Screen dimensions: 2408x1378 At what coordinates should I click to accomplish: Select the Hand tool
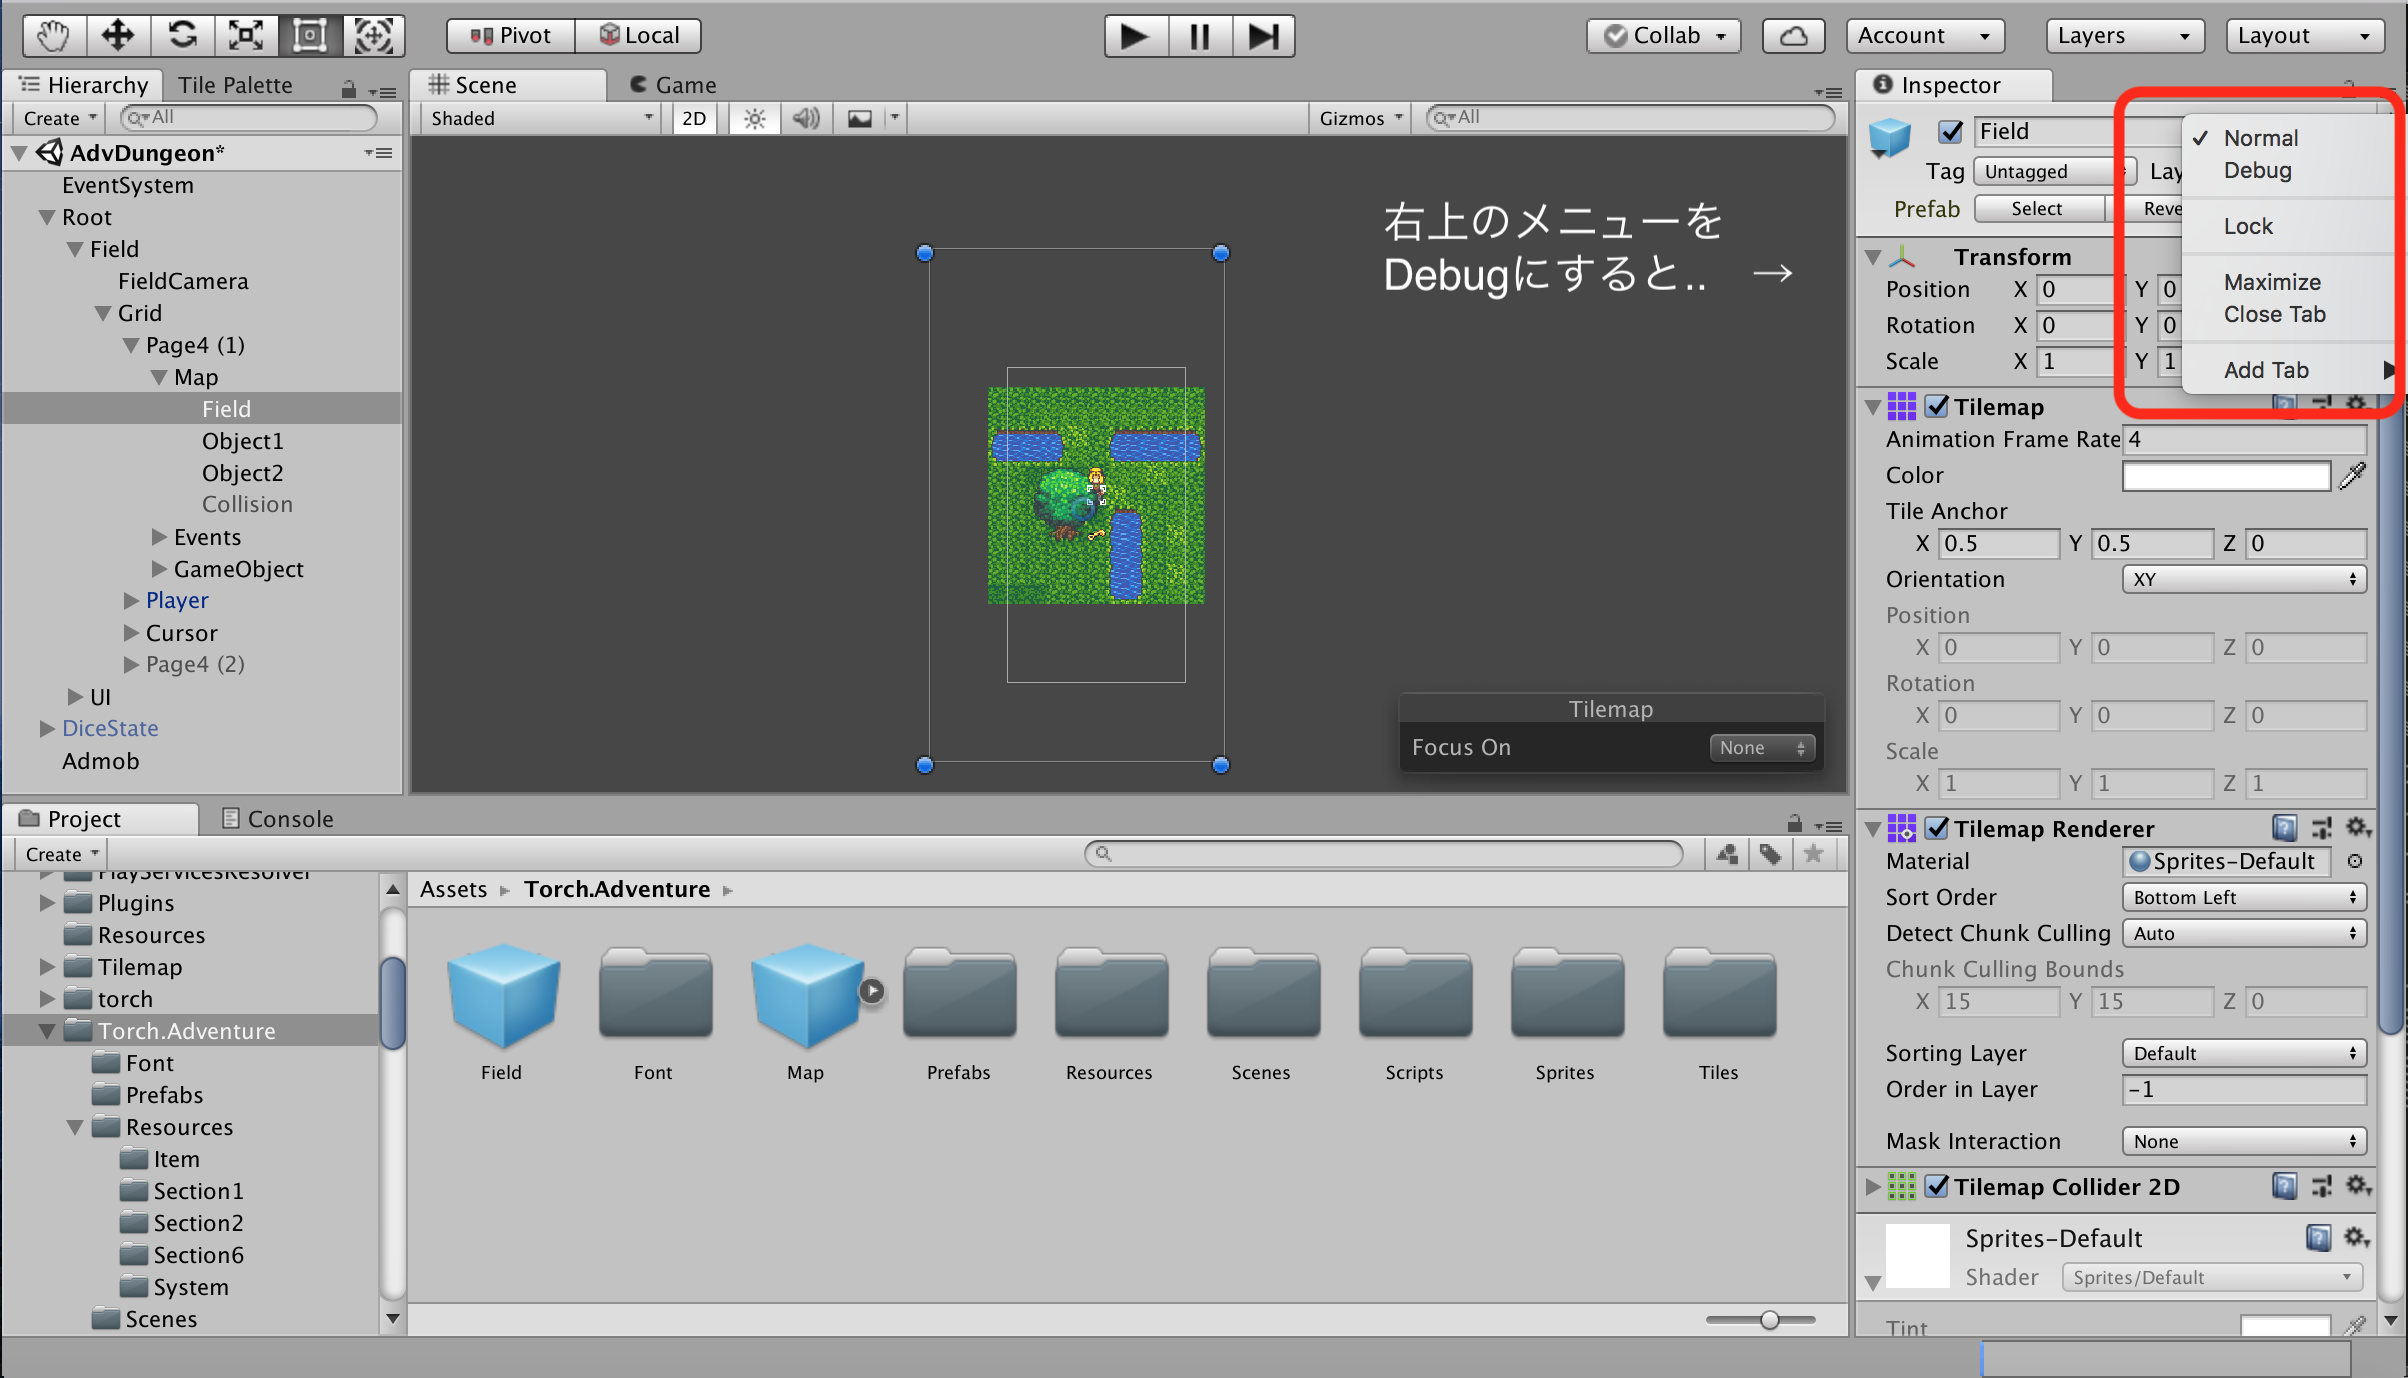(54, 36)
